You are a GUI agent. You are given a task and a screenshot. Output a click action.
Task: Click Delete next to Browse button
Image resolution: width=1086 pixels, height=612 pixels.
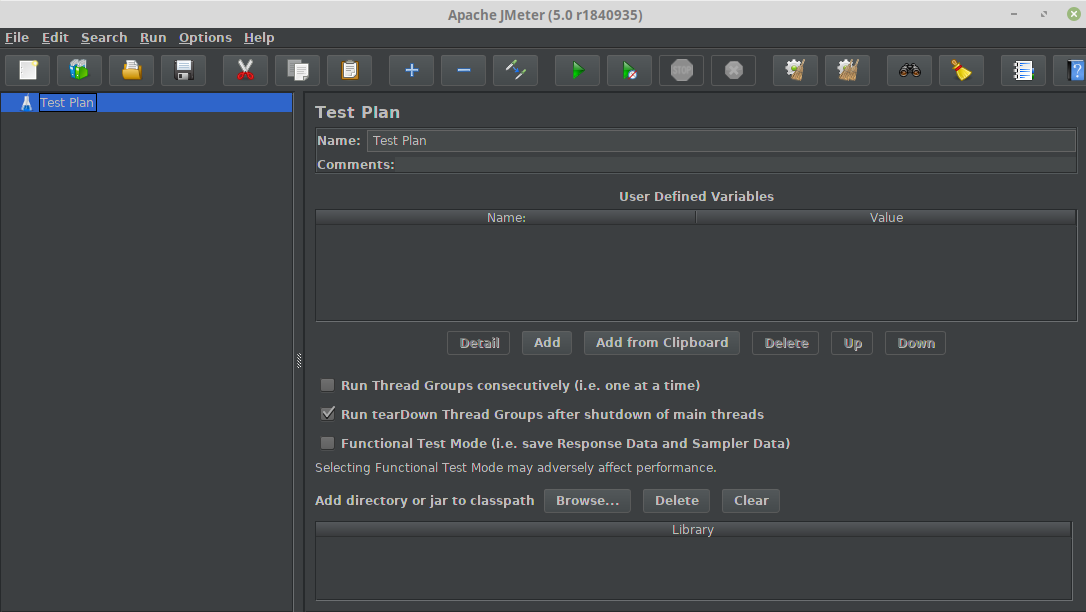tap(677, 501)
